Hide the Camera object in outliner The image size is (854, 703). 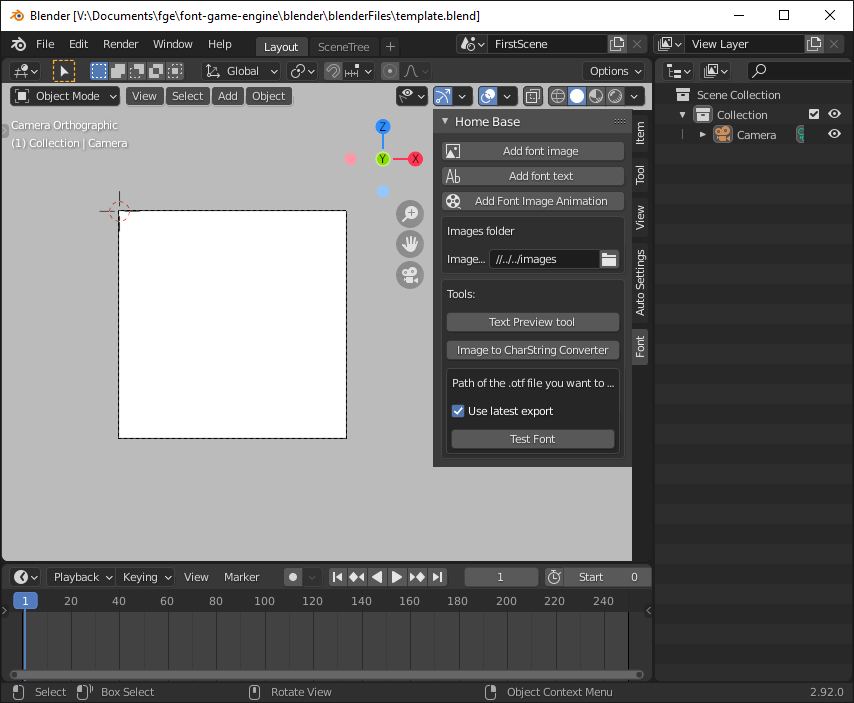coord(834,134)
